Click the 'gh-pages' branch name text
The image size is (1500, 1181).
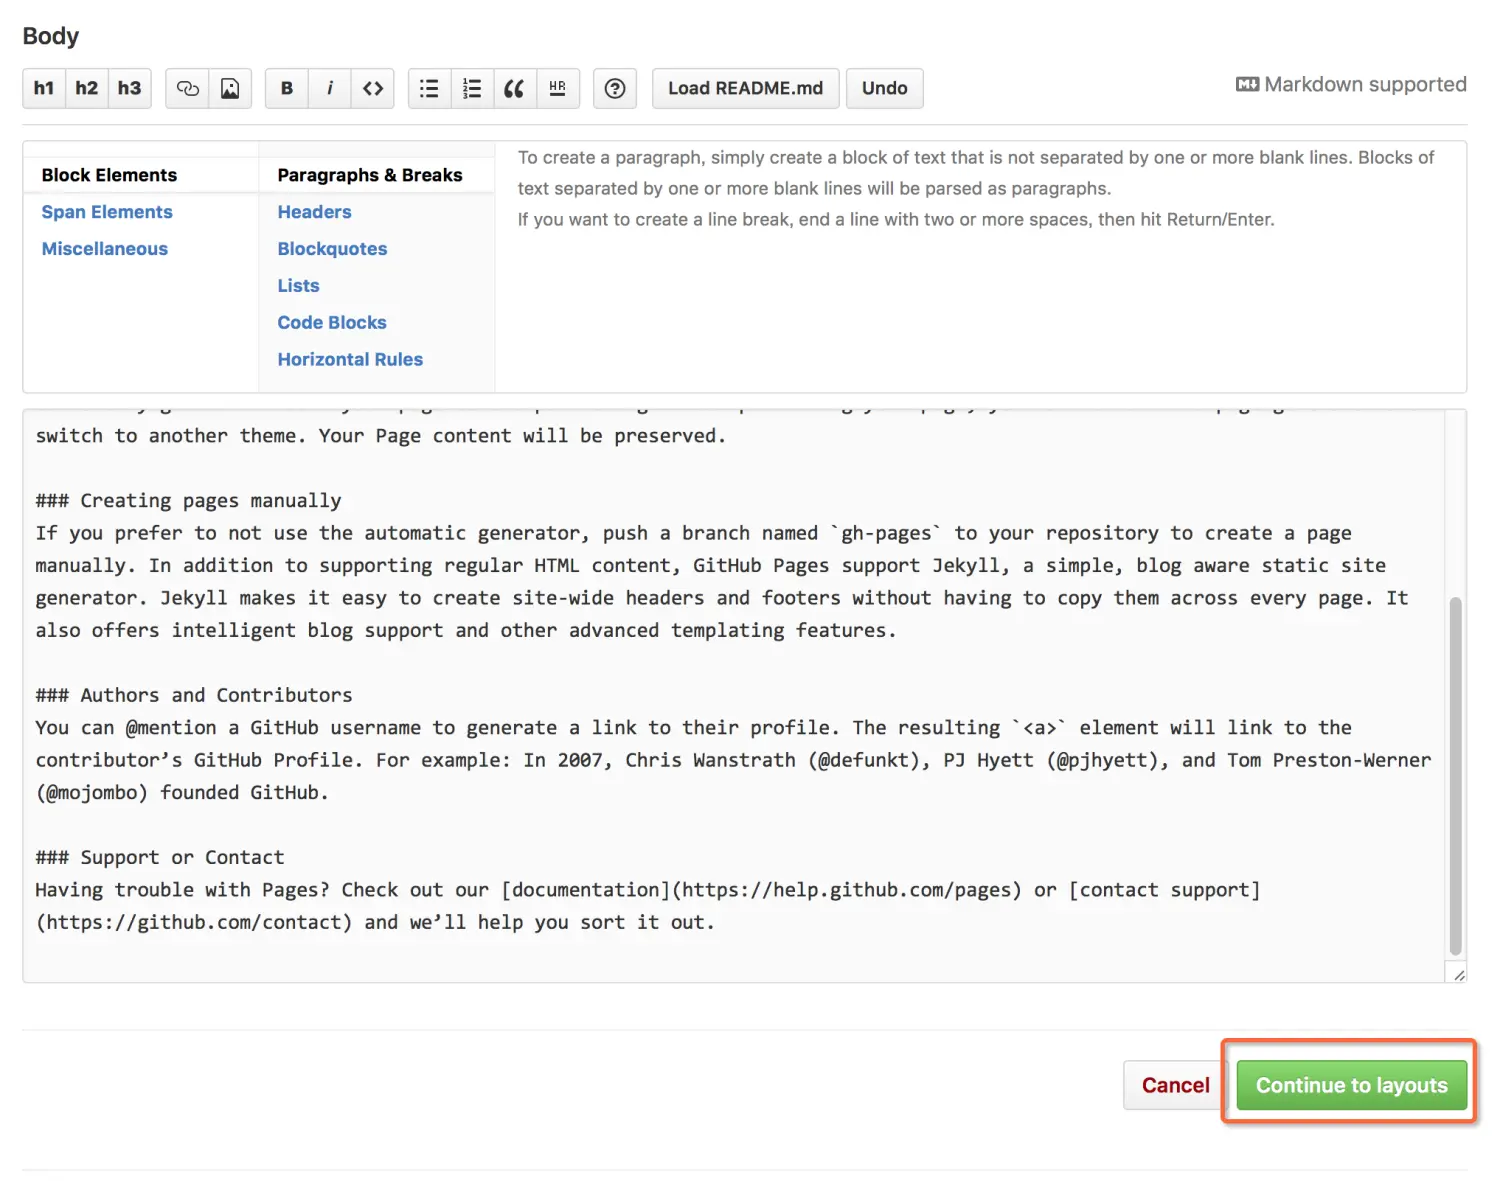886,533
